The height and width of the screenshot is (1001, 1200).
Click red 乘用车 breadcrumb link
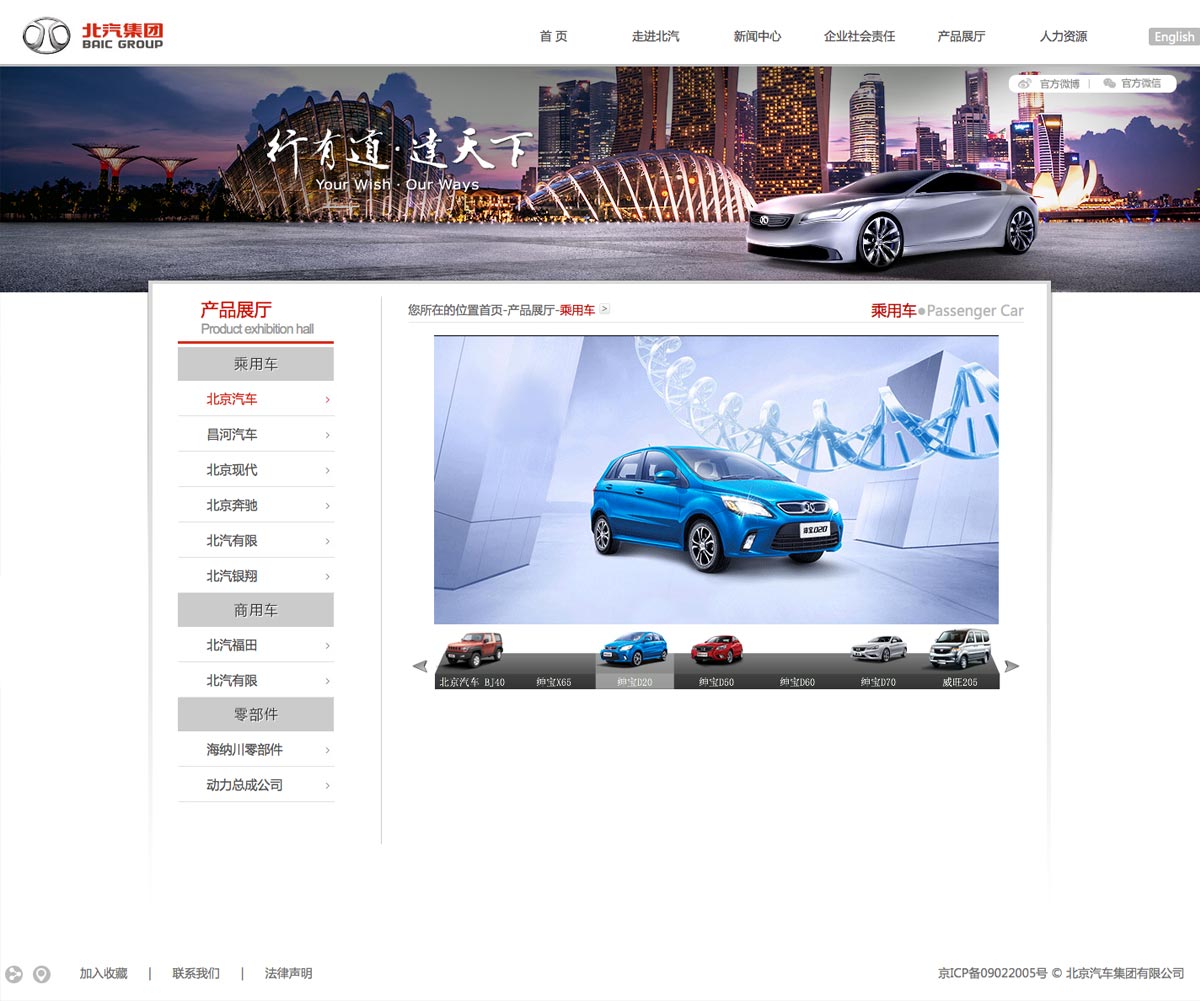point(577,310)
